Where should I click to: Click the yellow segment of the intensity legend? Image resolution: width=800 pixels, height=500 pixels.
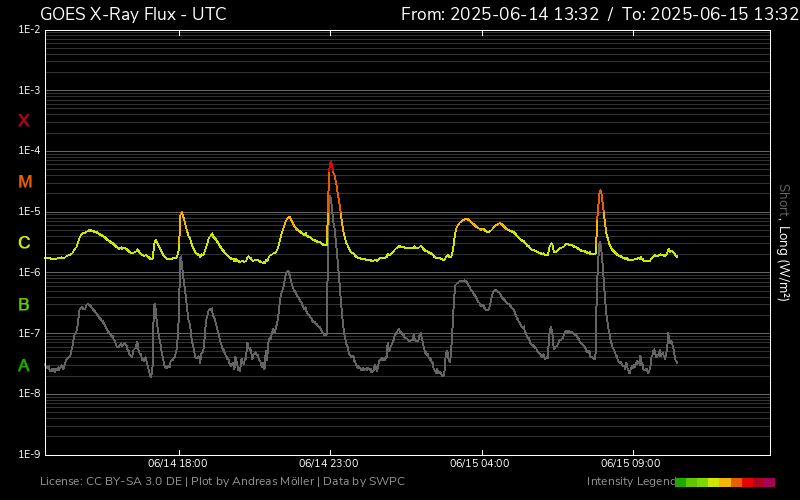click(714, 482)
